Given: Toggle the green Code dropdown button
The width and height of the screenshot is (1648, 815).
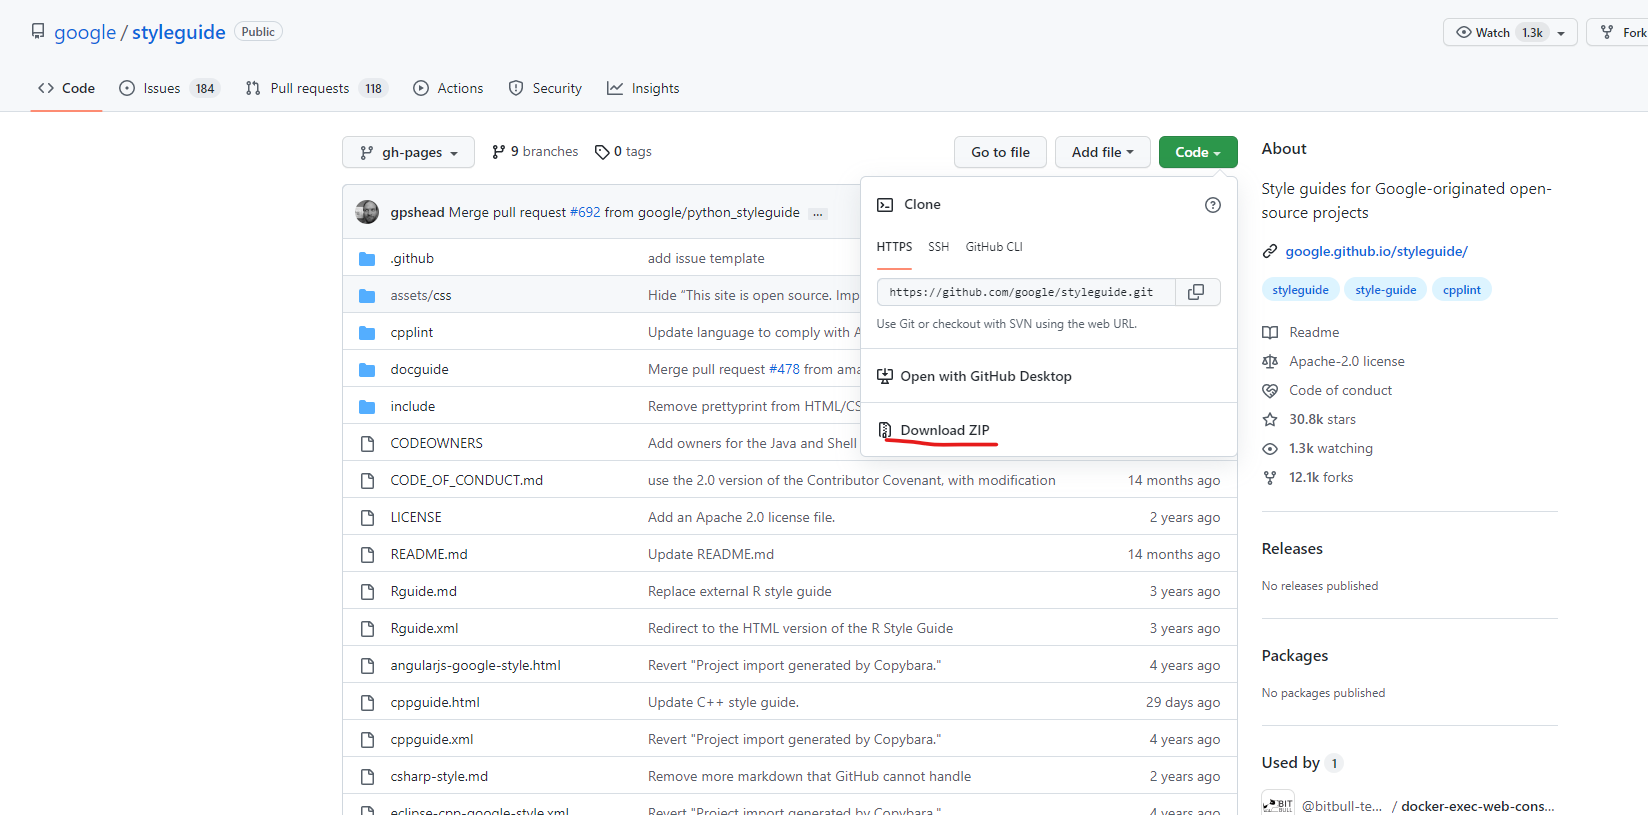Looking at the screenshot, I should 1198,152.
